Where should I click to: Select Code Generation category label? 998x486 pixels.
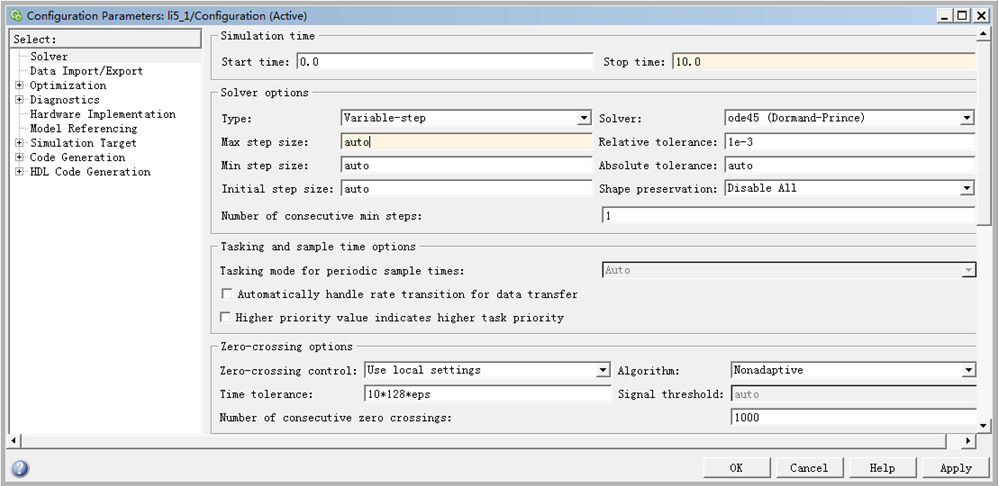(x=78, y=157)
